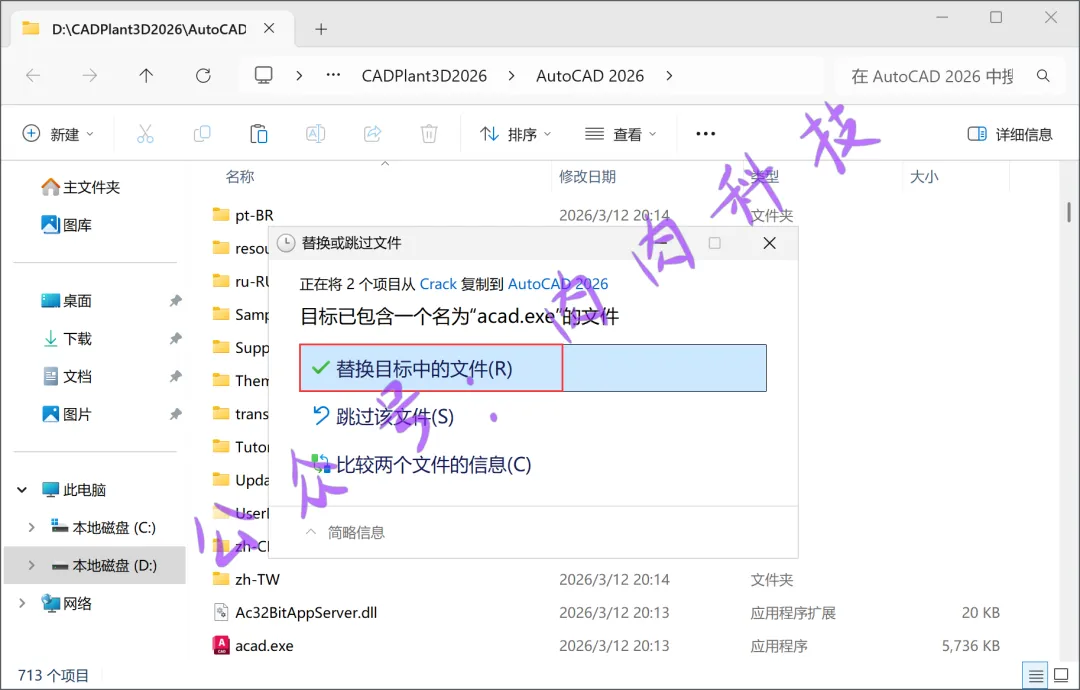Go up one folder level
This screenshot has width=1080, height=690.
tap(146, 76)
